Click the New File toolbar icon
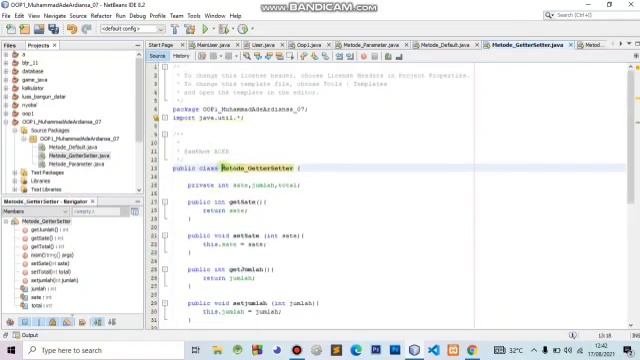The height and width of the screenshot is (360, 640). [x=11, y=29]
